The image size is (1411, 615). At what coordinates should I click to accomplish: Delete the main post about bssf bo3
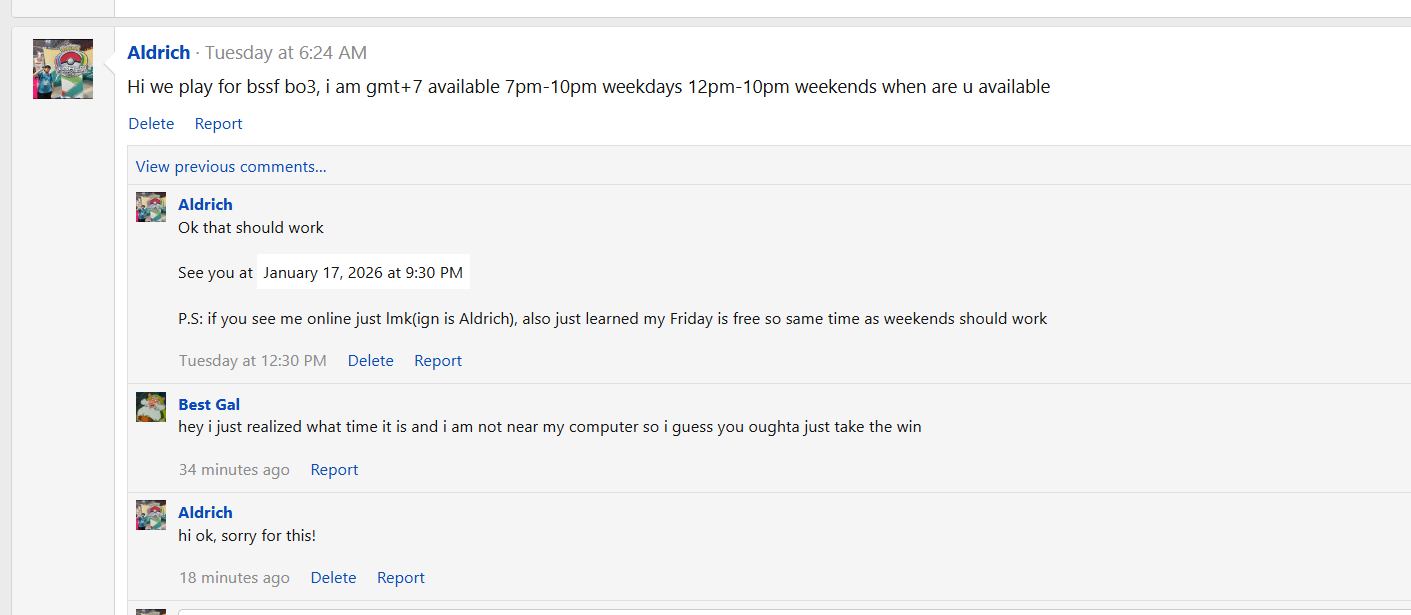pos(151,124)
